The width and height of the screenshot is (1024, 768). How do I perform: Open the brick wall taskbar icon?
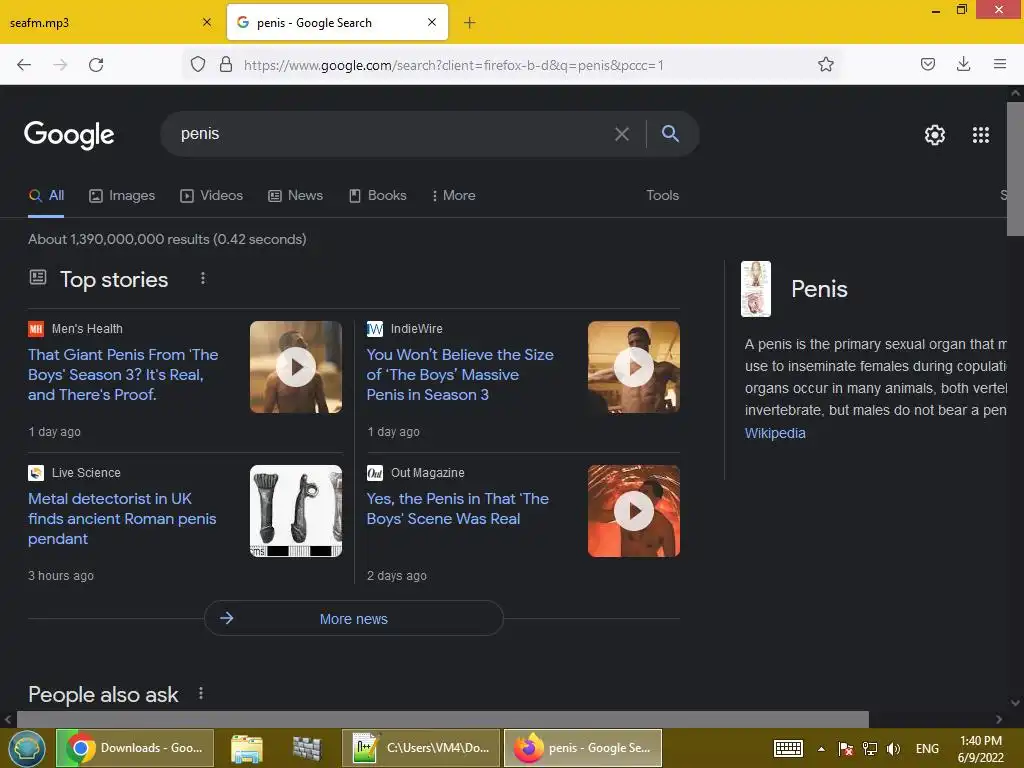(x=307, y=748)
